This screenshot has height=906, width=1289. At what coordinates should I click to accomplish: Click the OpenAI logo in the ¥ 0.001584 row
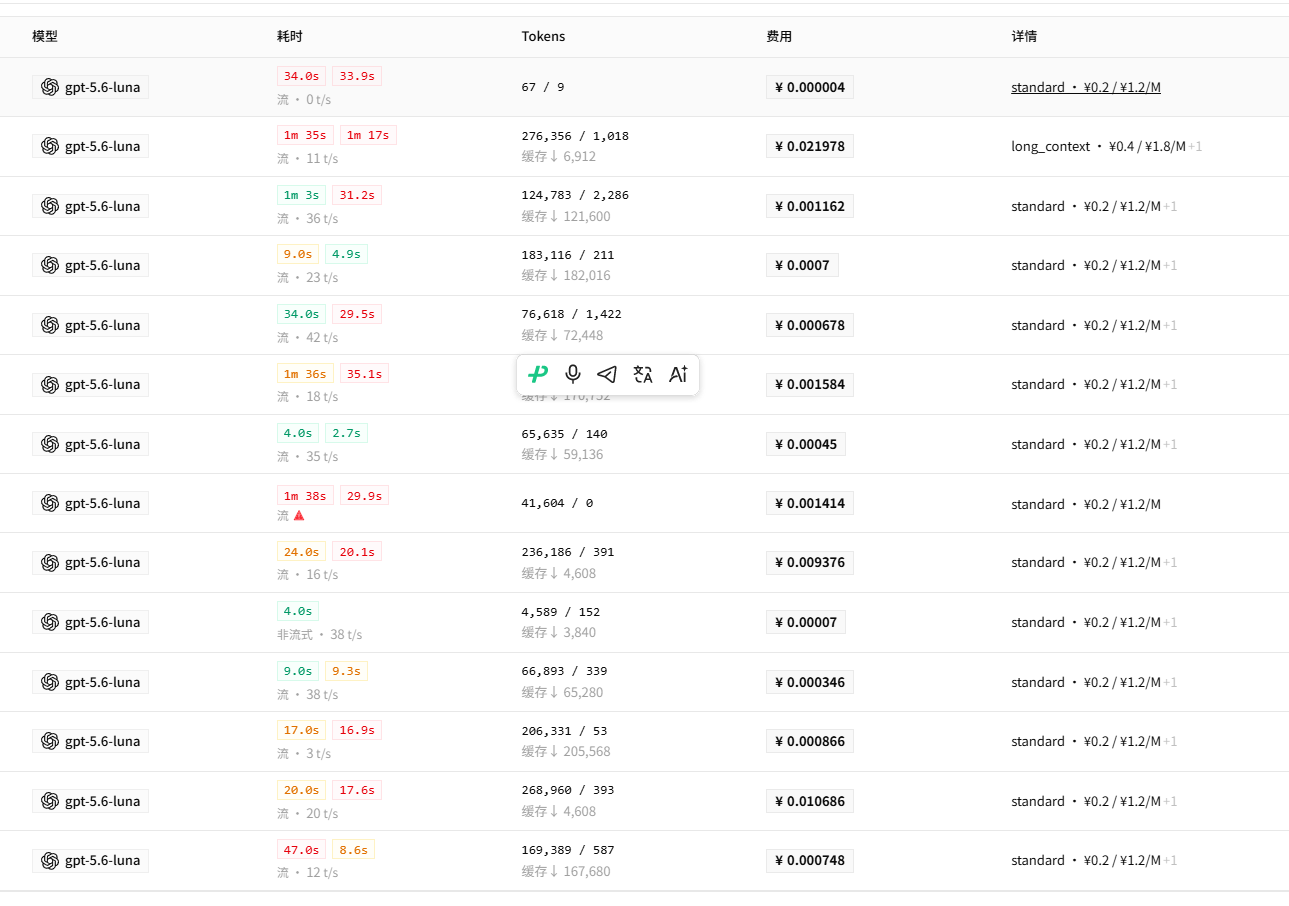point(50,384)
